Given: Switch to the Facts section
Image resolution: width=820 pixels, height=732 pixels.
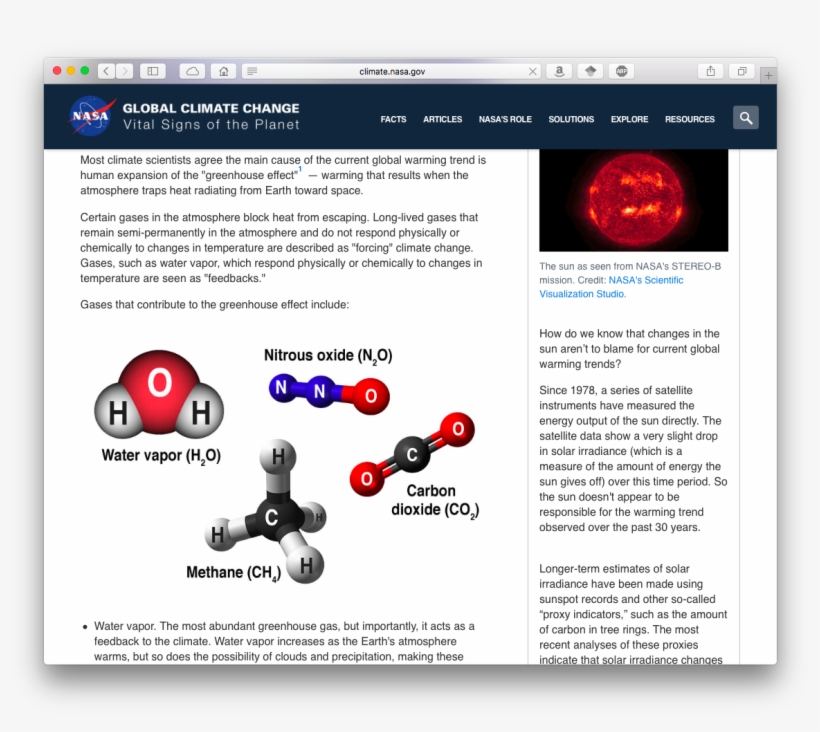Looking at the screenshot, I should [x=394, y=119].
